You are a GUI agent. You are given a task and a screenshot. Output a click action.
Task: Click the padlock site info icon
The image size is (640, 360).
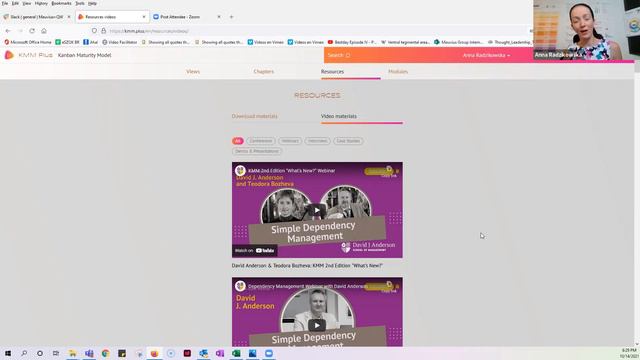pyautogui.click(x=104, y=31)
